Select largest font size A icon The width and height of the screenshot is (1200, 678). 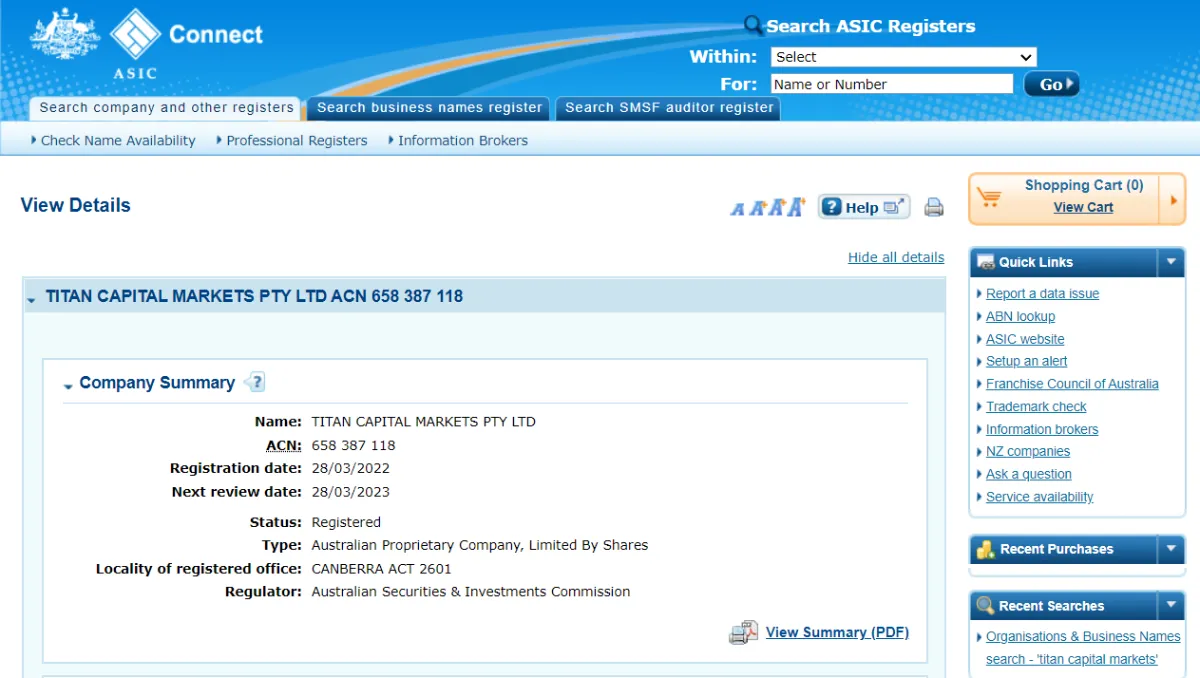click(x=796, y=207)
